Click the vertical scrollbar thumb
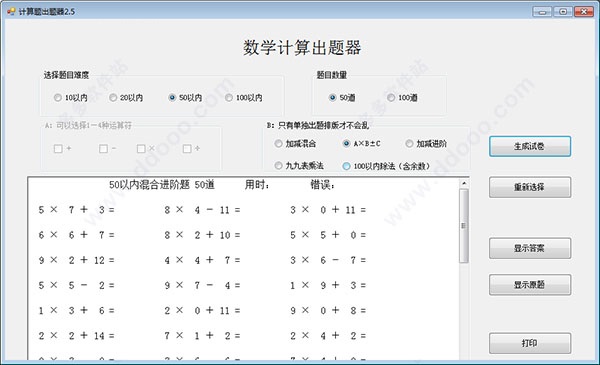Image resolution: width=600 pixels, height=365 pixels. coord(464,226)
